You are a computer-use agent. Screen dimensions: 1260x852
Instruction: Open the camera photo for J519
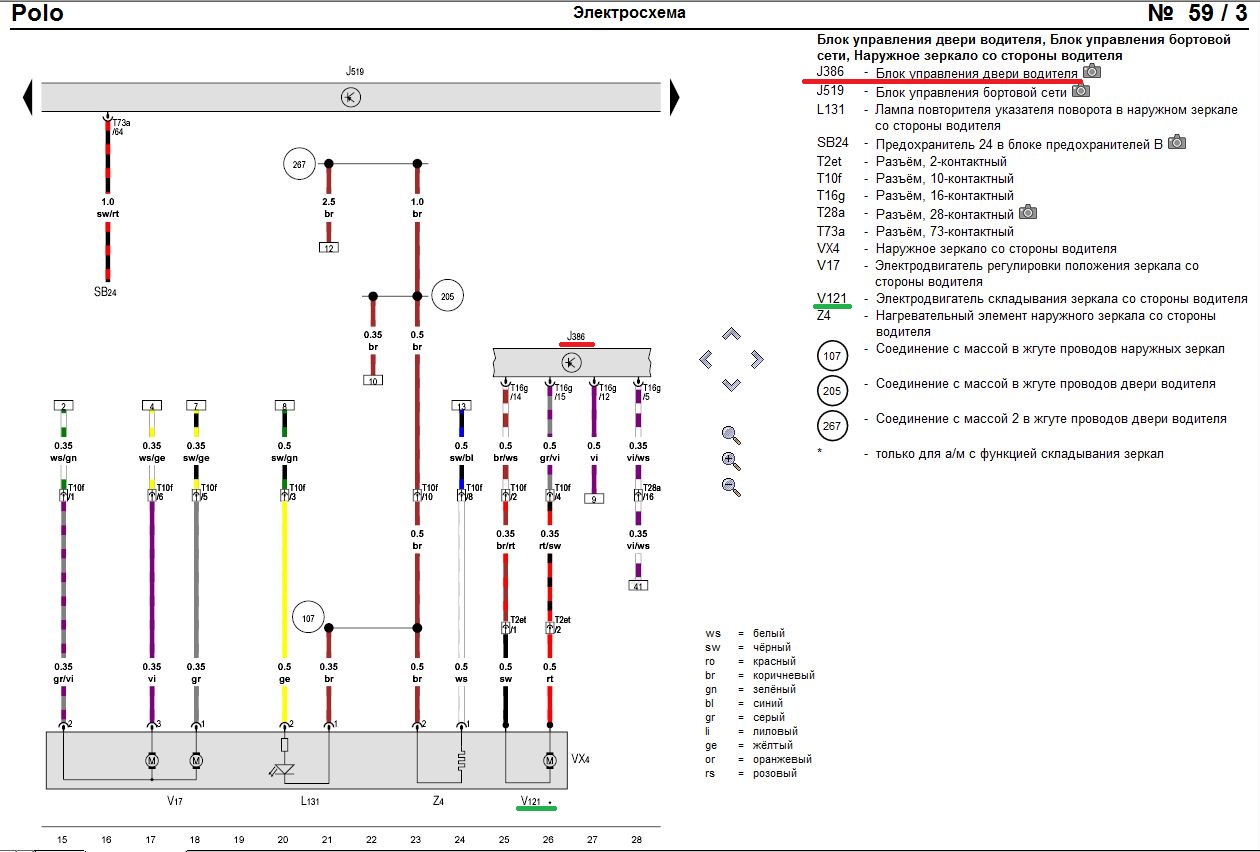1080,90
